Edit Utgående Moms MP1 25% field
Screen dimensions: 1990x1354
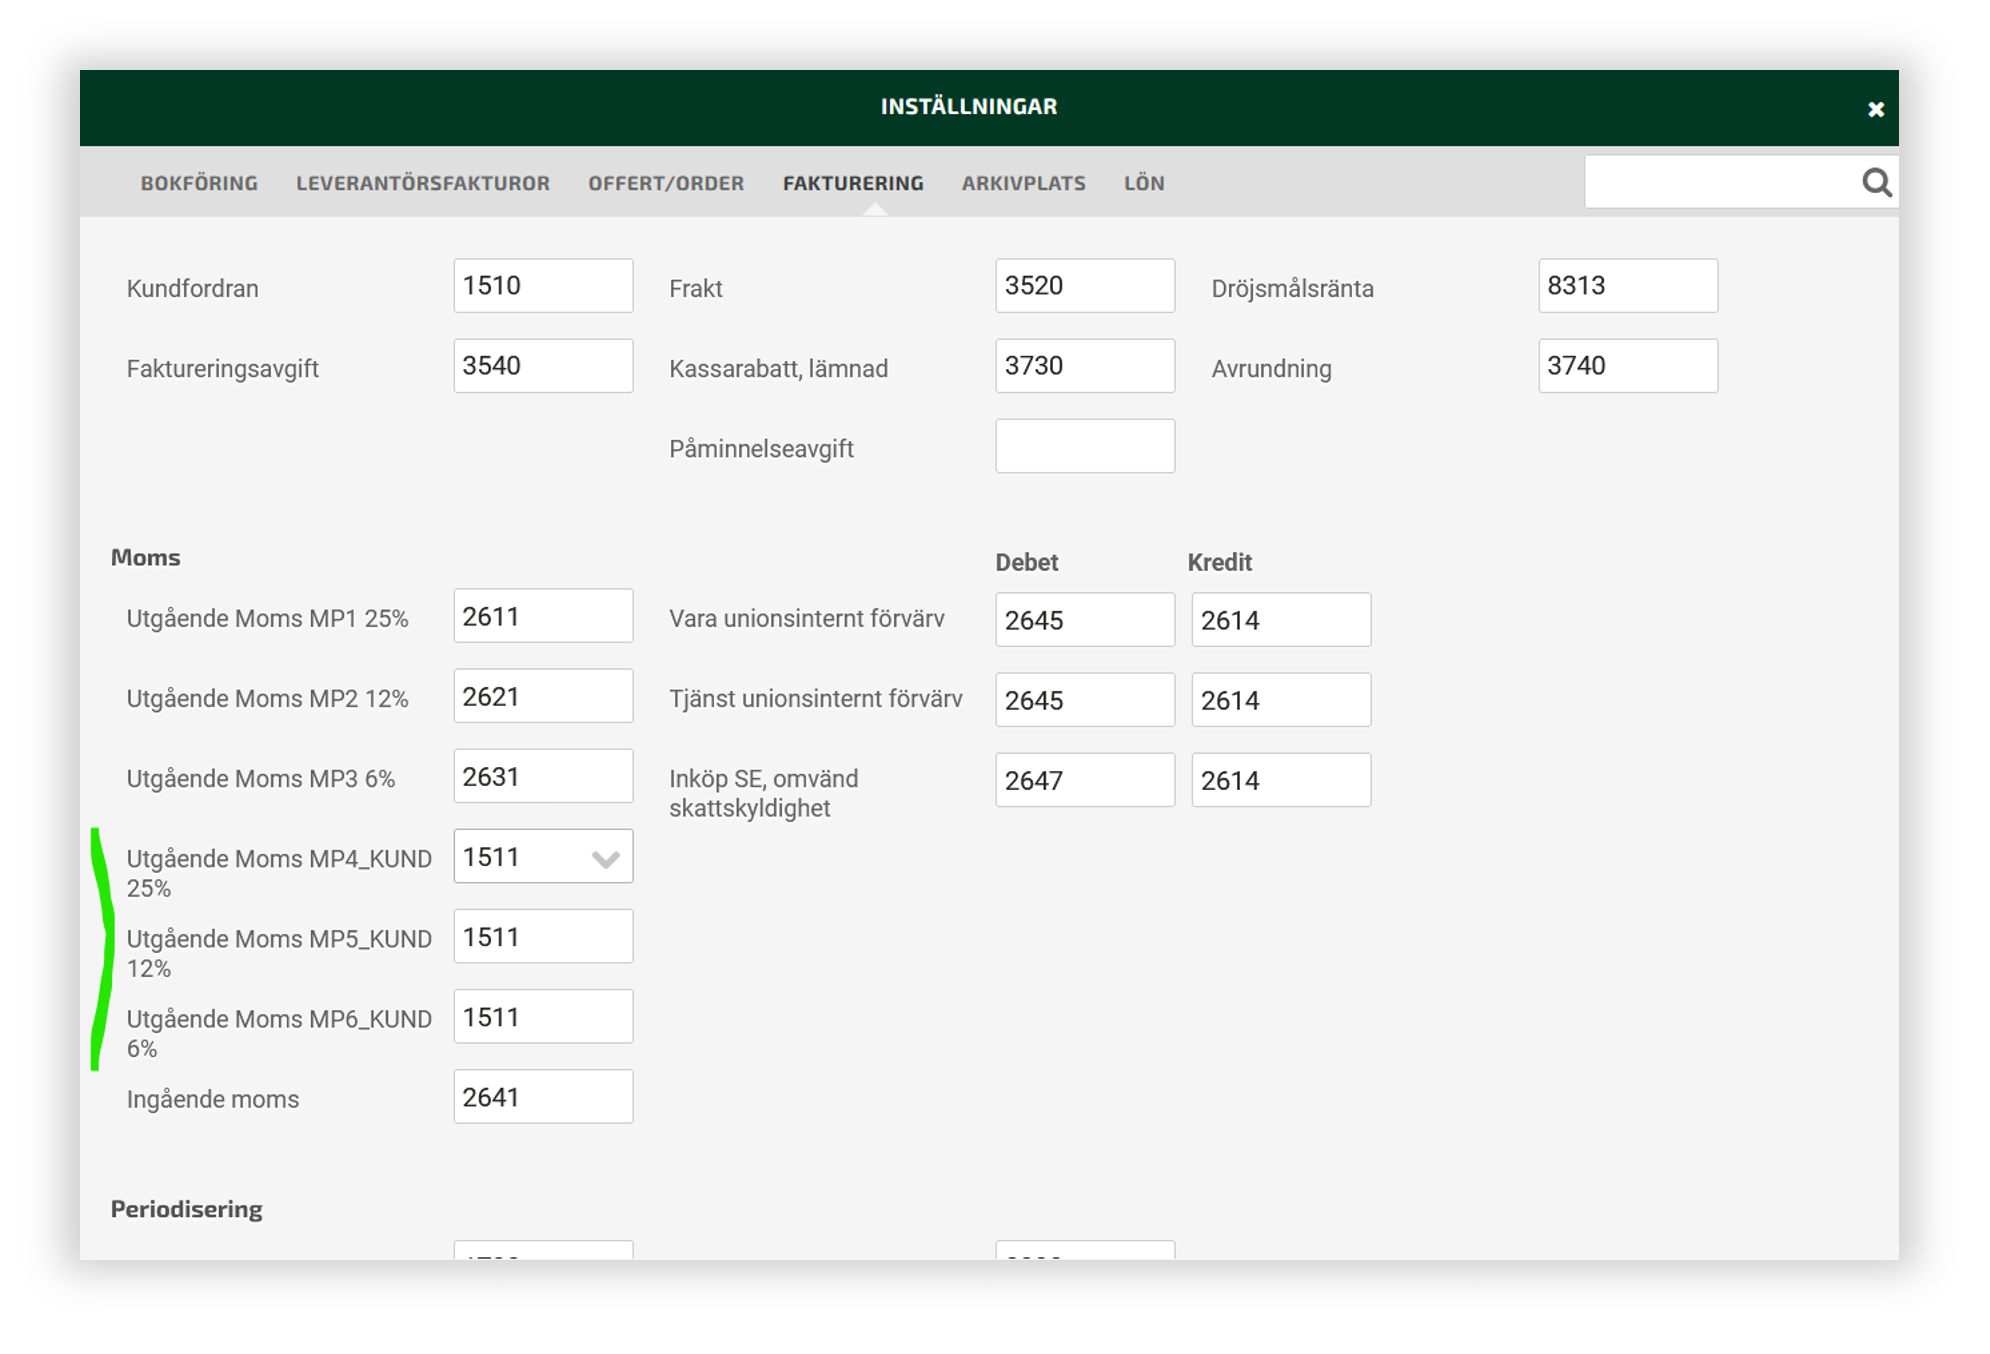[x=542, y=616]
